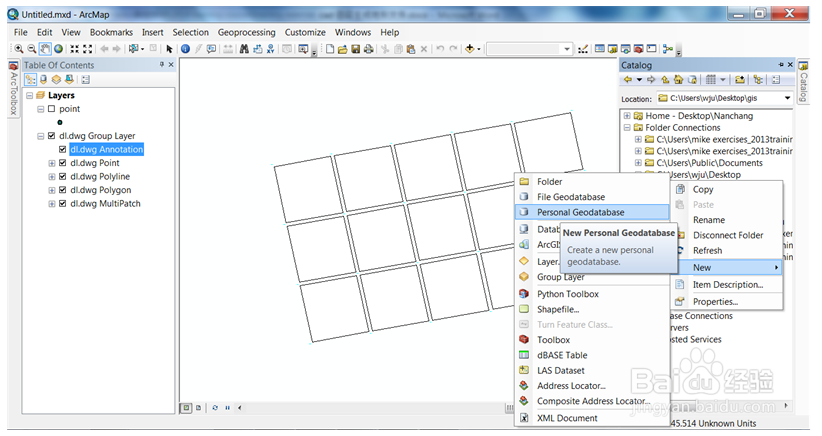Uncheck dl.dwg Polyline layer
The height and width of the screenshot is (436, 822).
click(x=62, y=177)
